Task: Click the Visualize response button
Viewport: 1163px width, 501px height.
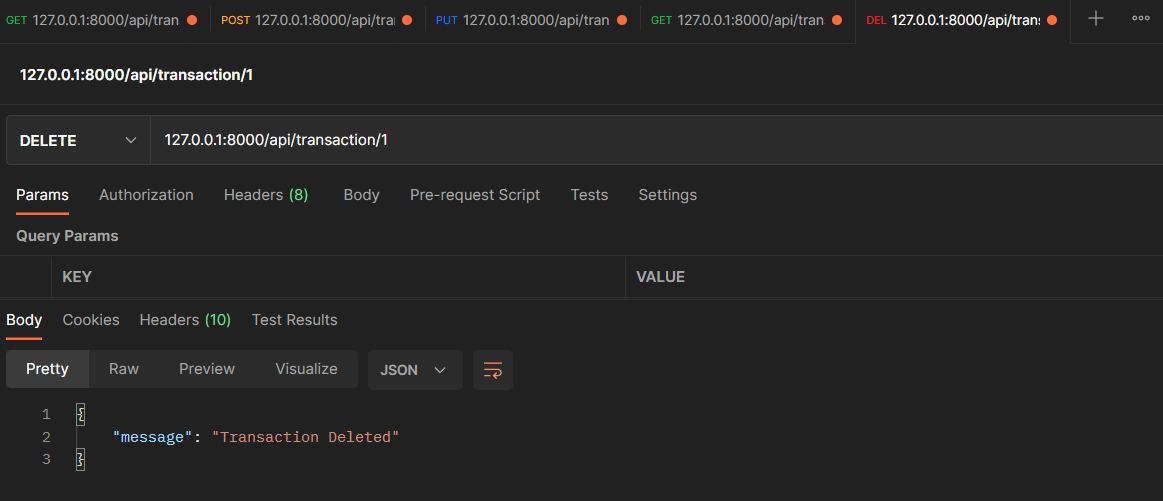Action: [306, 369]
